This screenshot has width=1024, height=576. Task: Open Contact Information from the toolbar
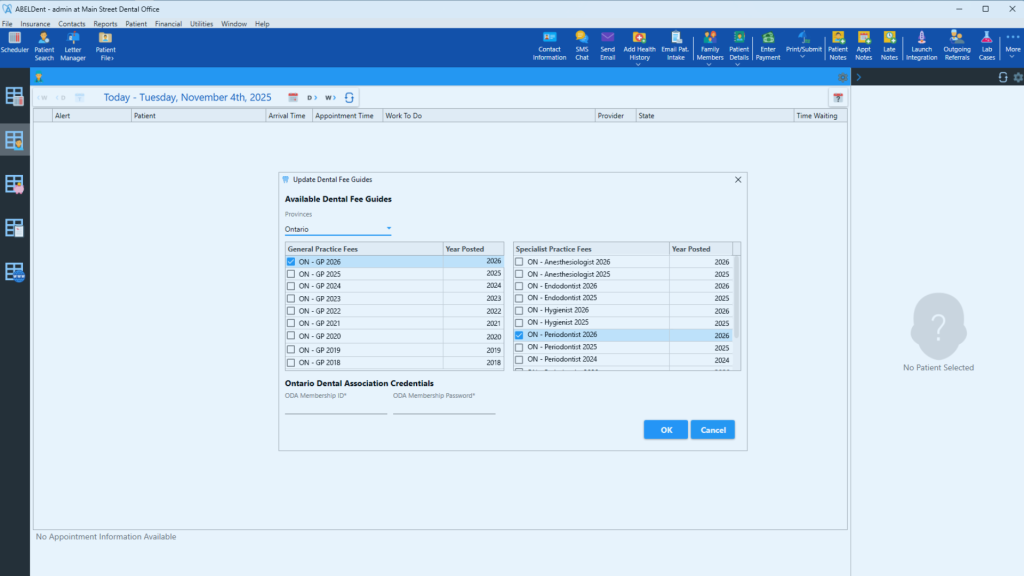549,46
